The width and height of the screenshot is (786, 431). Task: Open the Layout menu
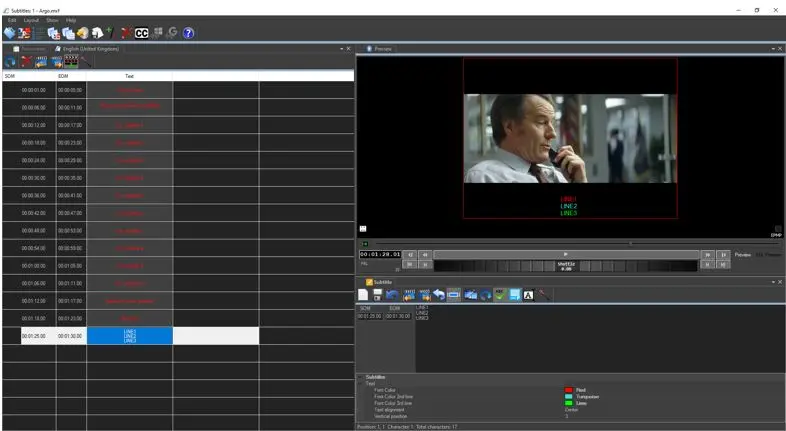31,20
